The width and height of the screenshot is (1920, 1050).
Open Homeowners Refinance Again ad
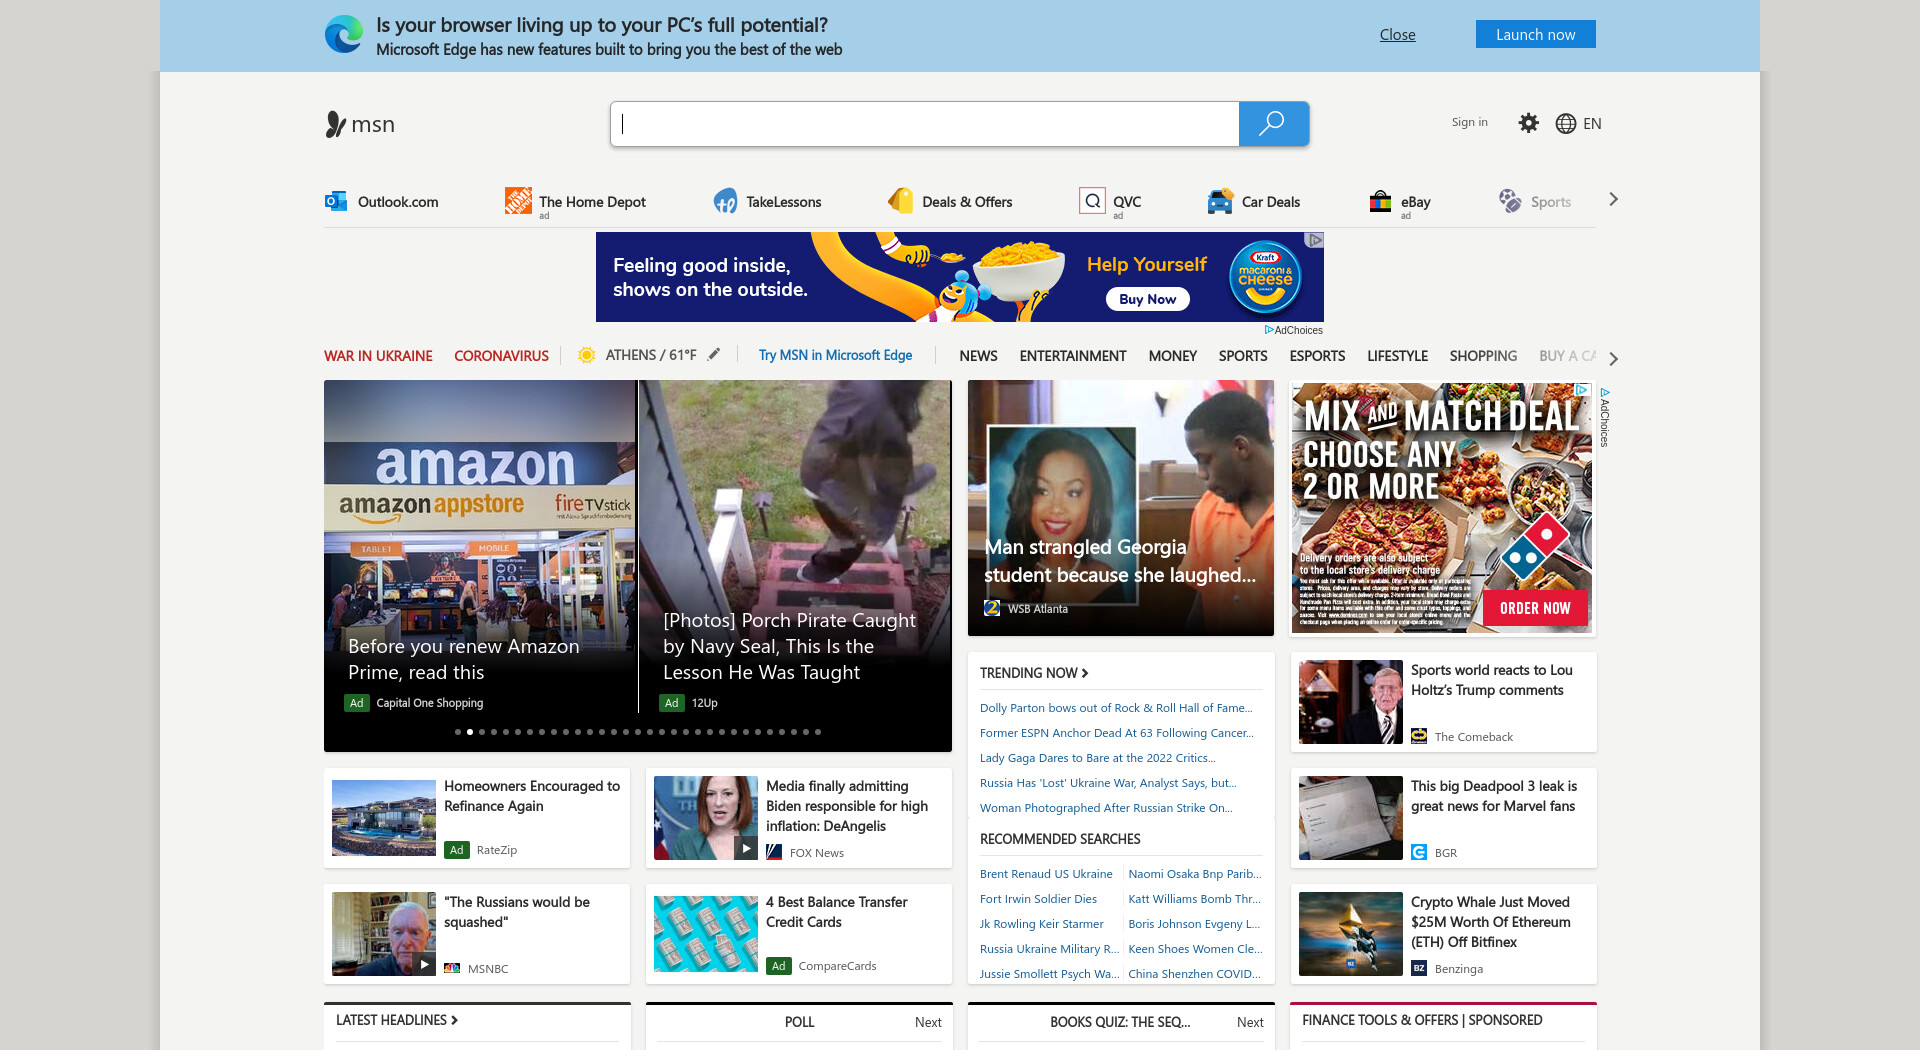[x=477, y=818]
